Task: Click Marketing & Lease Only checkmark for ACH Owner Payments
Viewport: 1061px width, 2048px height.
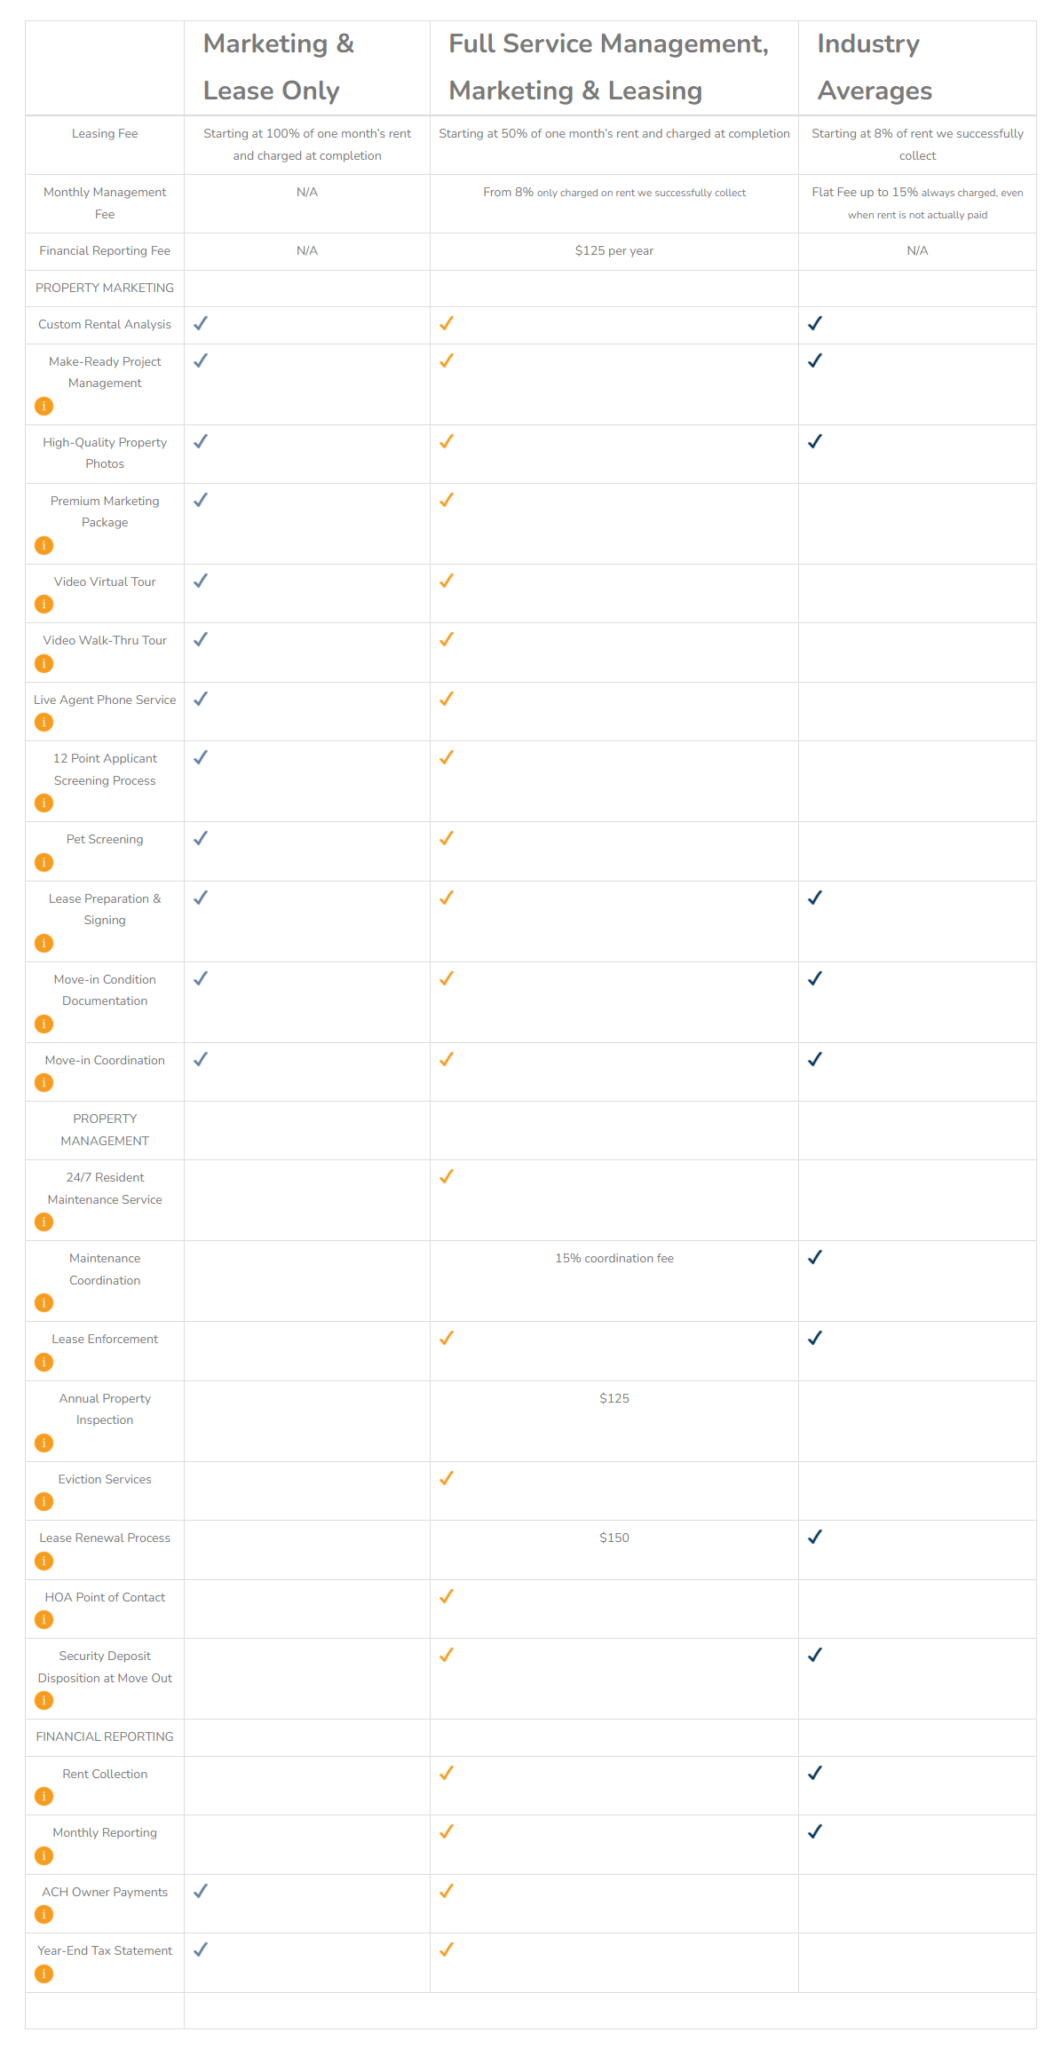Action: 200,1891
